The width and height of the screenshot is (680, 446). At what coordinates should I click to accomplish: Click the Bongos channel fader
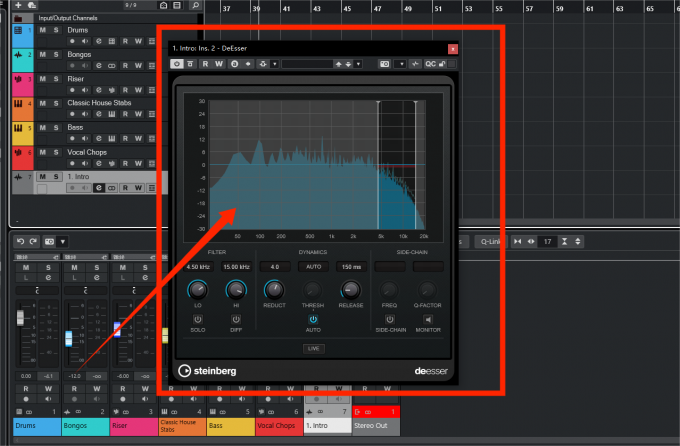tap(69, 338)
